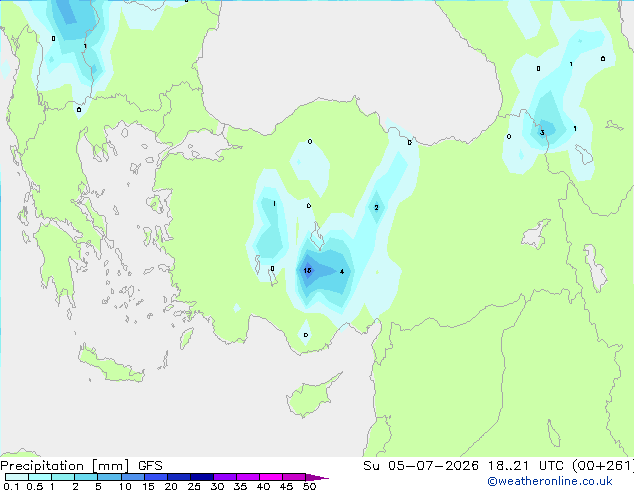The image size is (634, 490).
Task: Select the legend swatch between 20 and 25
Action: (178, 477)
